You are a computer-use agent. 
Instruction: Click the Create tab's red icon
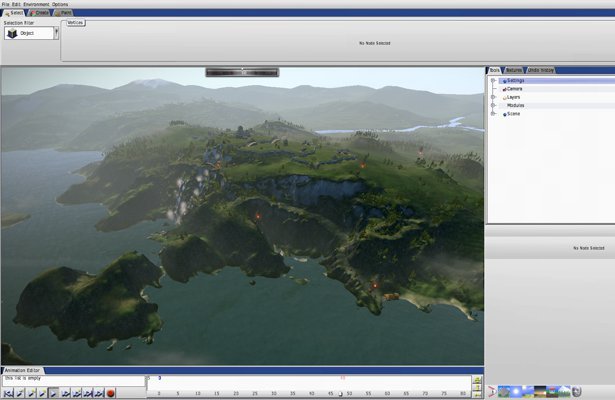pyautogui.click(x=33, y=13)
